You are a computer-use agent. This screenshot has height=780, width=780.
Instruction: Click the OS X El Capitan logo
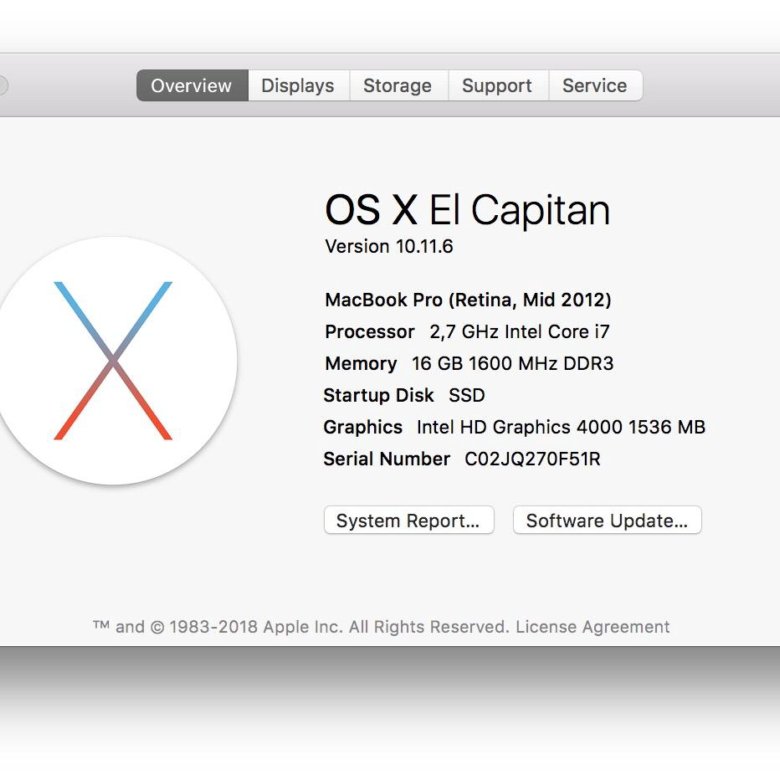113,361
